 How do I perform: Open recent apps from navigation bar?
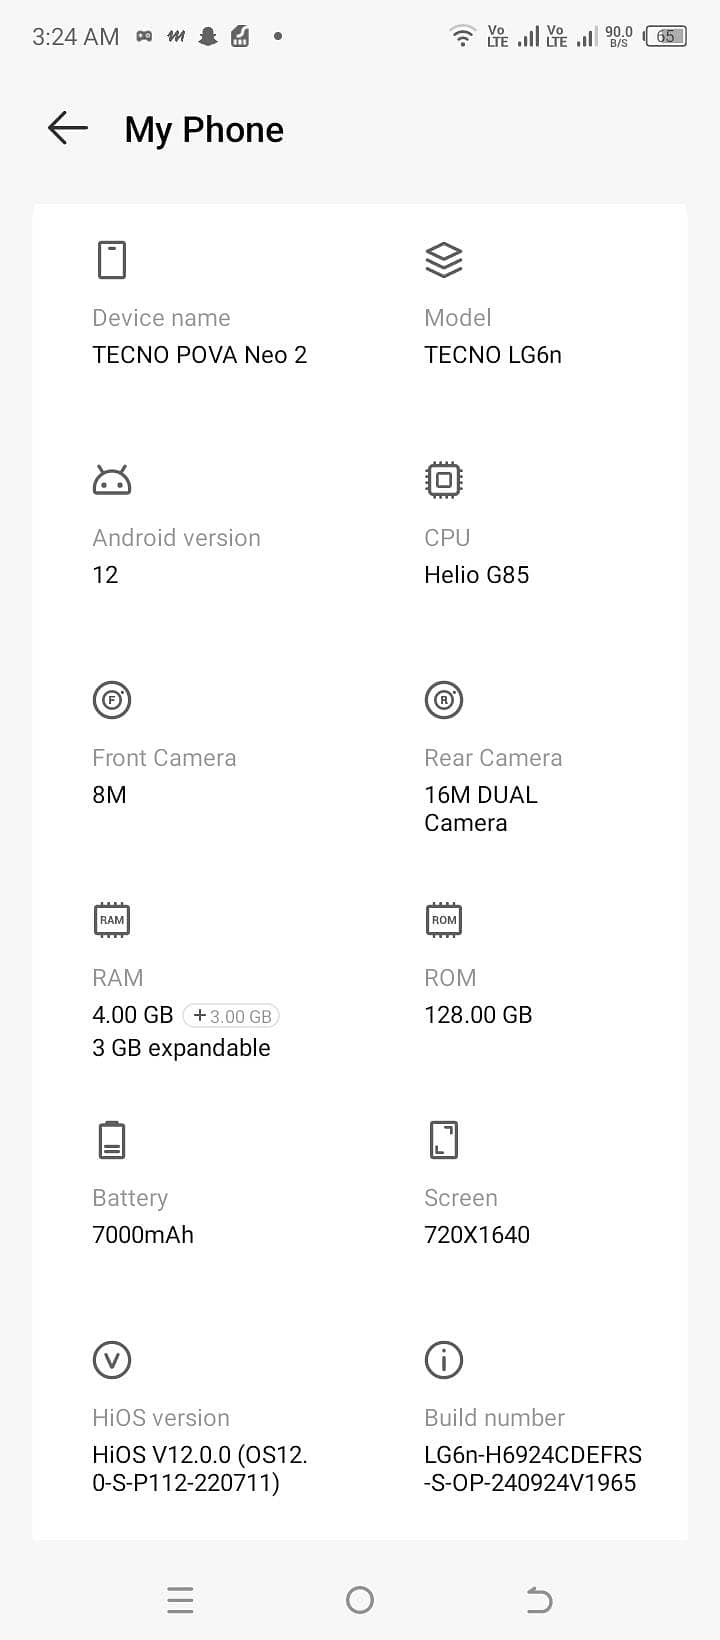point(180,1600)
